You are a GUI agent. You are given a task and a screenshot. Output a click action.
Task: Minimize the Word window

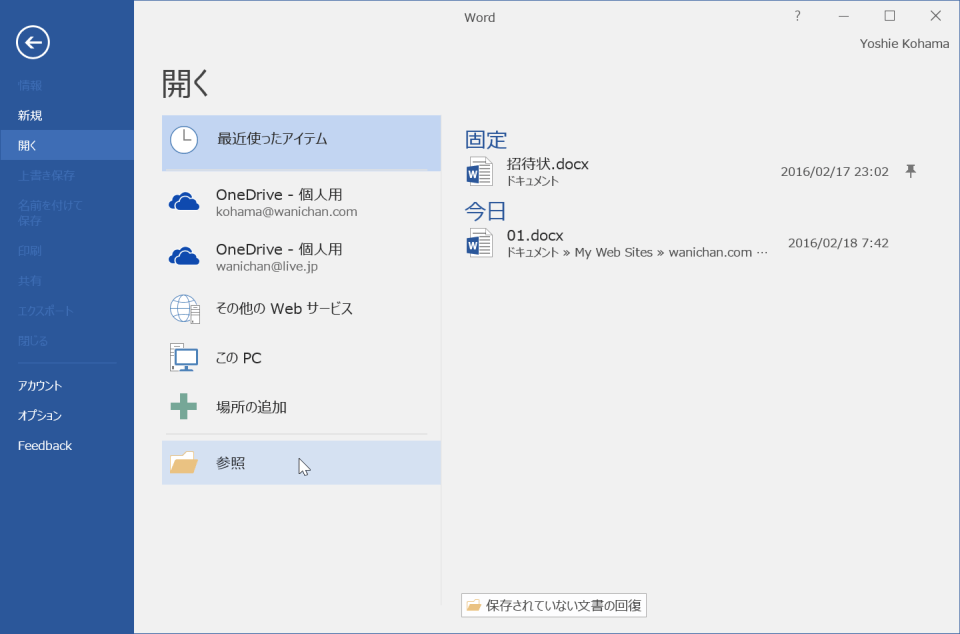844,17
